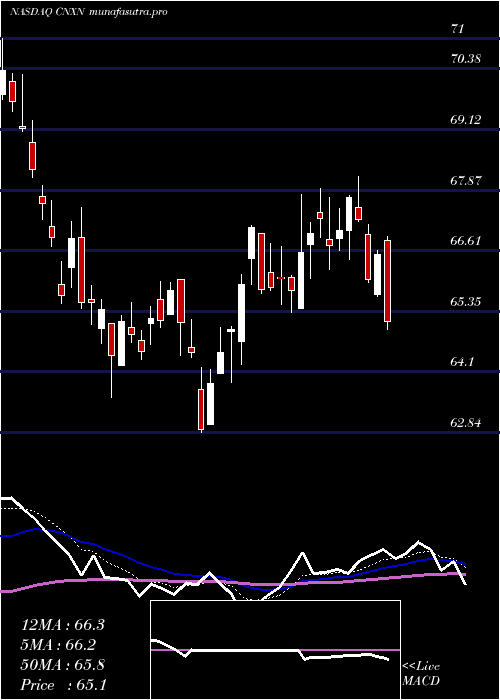Select the 71 price level label
This screenshot has width=500, height=700.
[458, 29]
